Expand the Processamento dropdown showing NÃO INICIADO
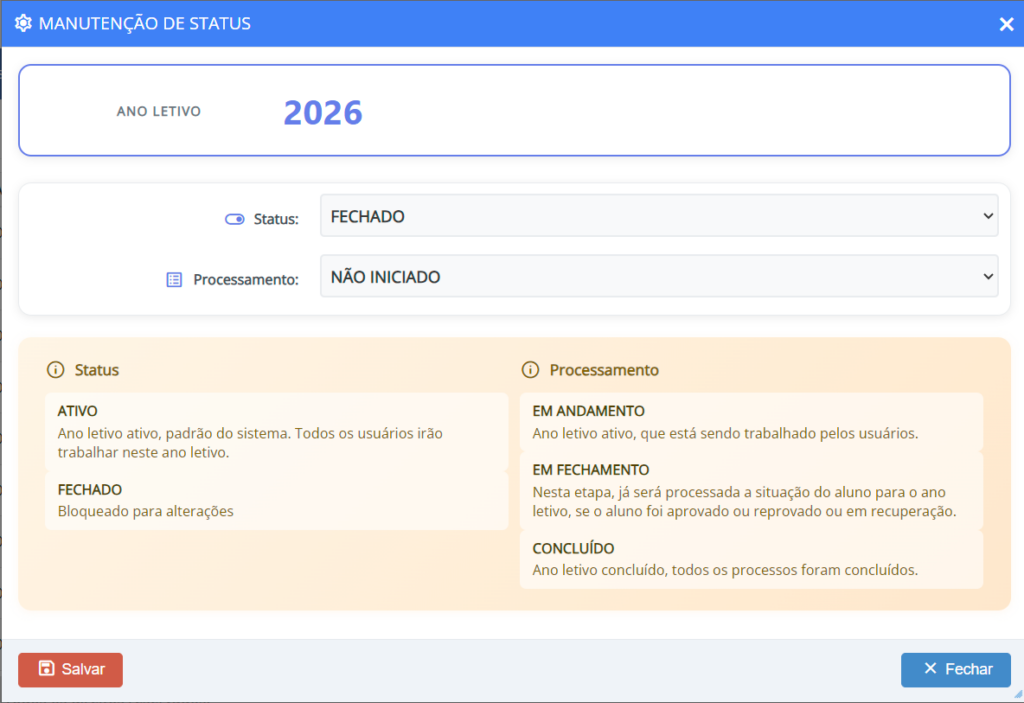The height and width of the screenshot is (703, 1024). pos(658,277)
